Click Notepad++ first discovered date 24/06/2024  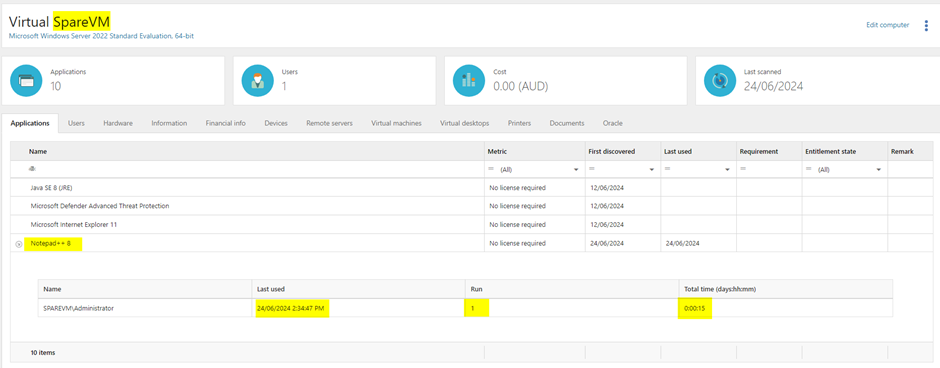[607, 243]
